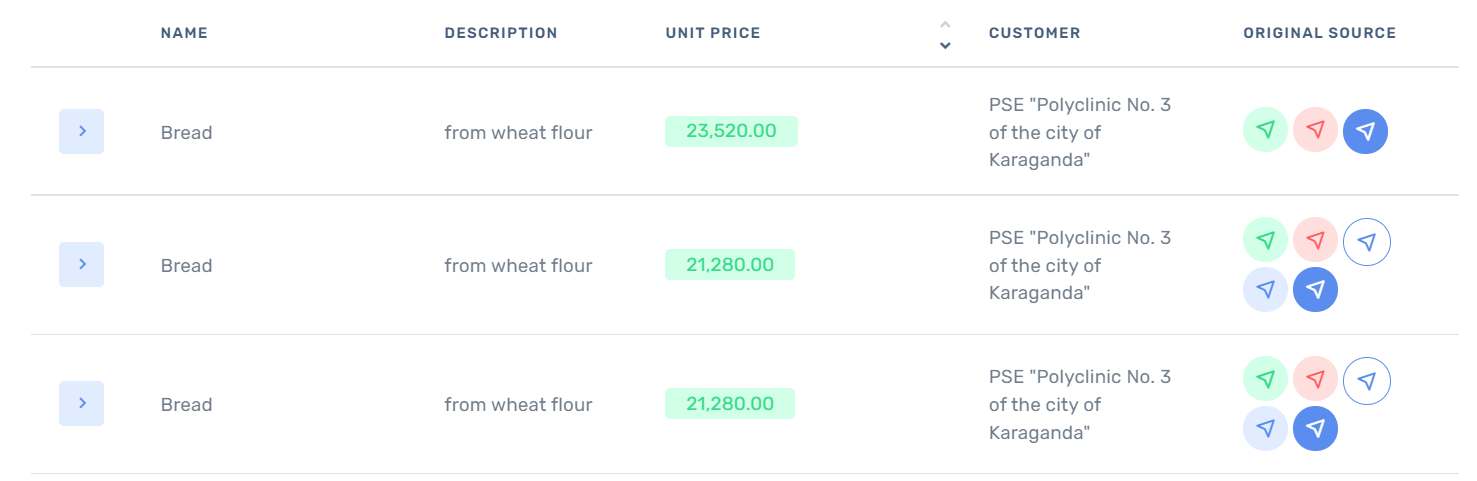Screen dimensions: 1477x481
Task: Click green source icon in first Bread row
Action: [x=1265, y=131]
